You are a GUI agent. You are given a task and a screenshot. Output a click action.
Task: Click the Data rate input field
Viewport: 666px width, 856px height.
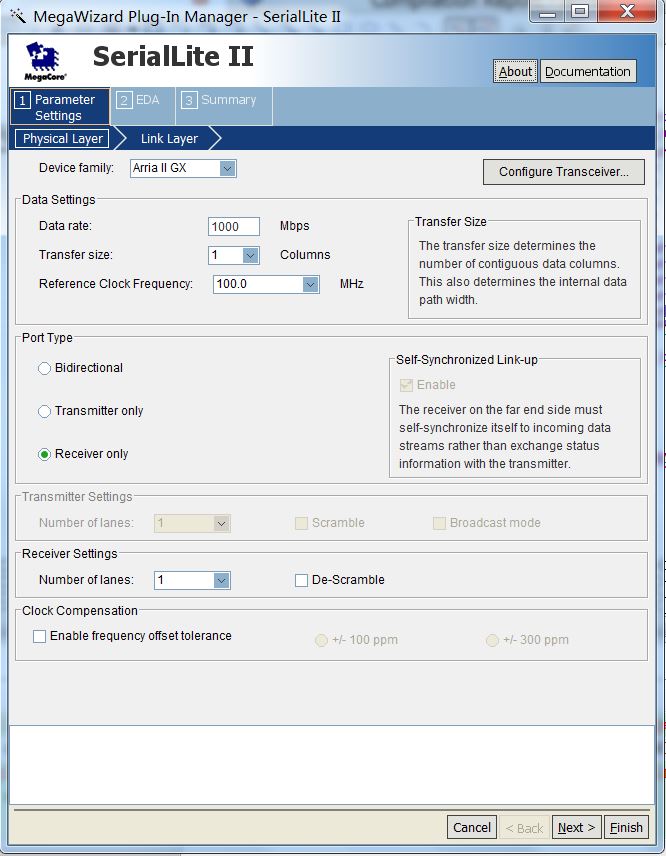coord(234,227)
